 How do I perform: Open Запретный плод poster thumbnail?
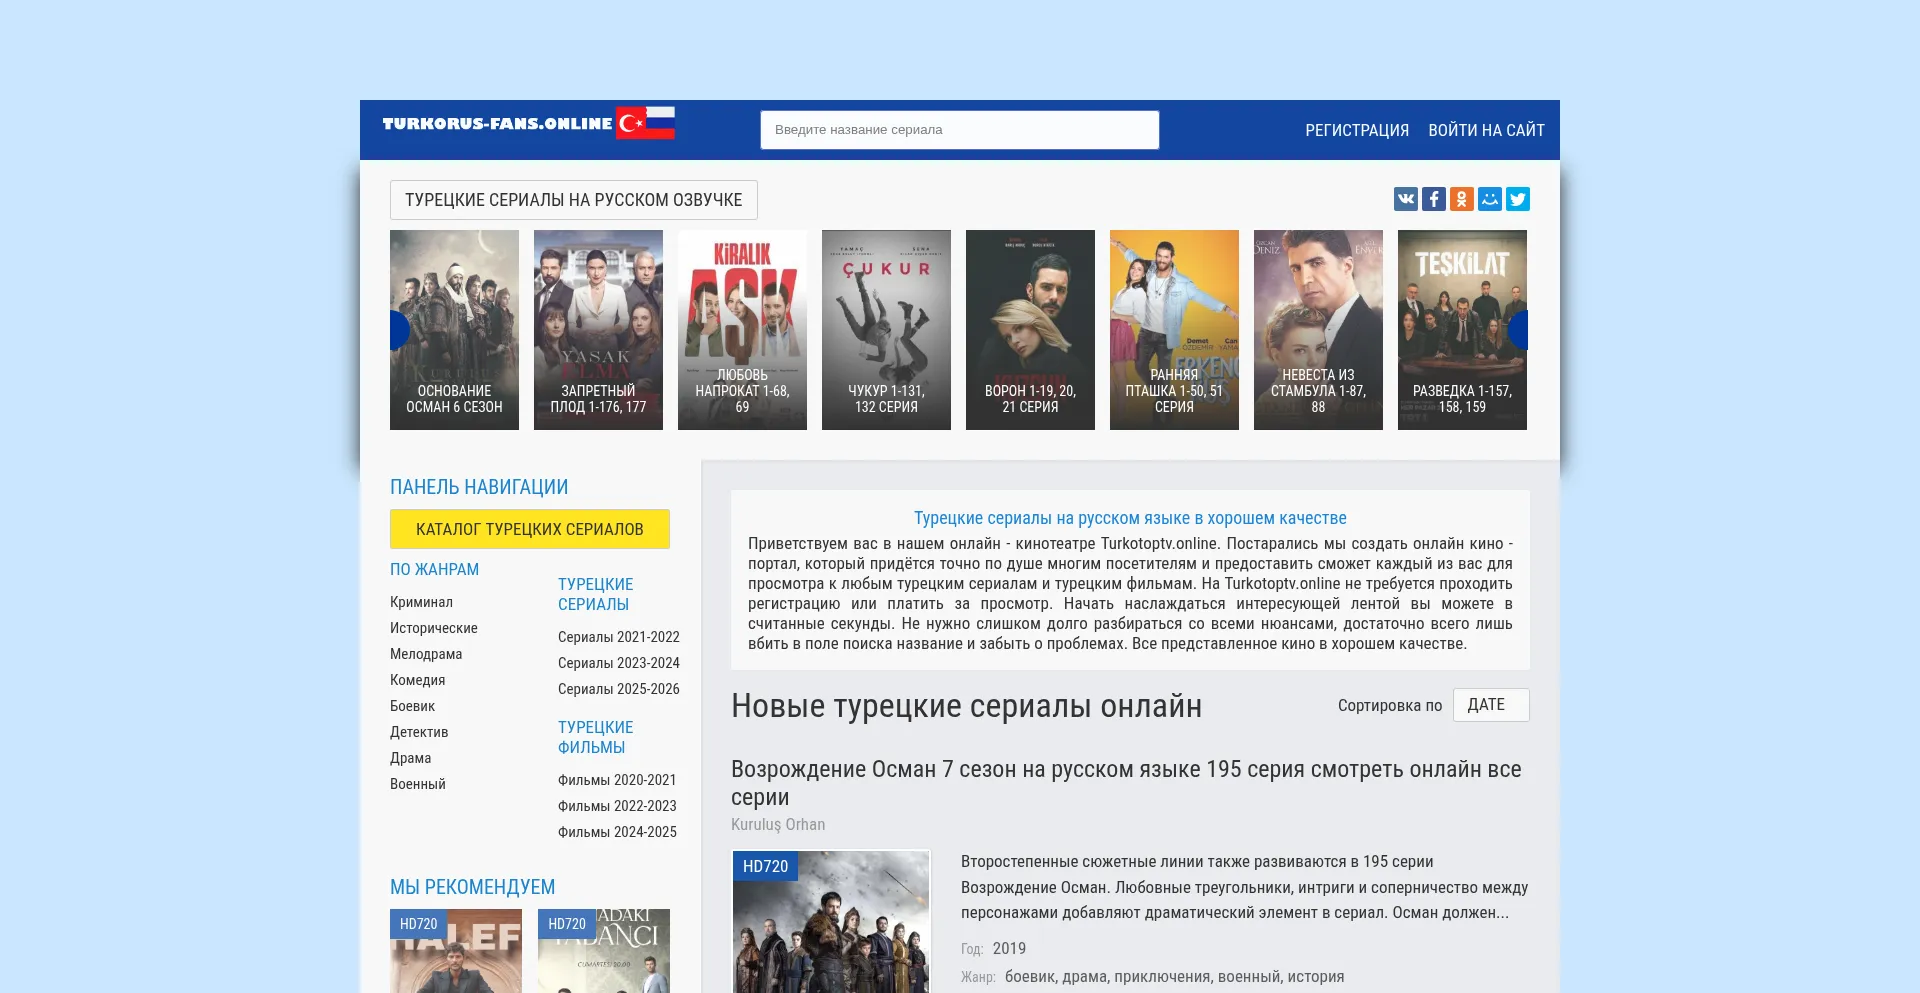tap(598, 330)
